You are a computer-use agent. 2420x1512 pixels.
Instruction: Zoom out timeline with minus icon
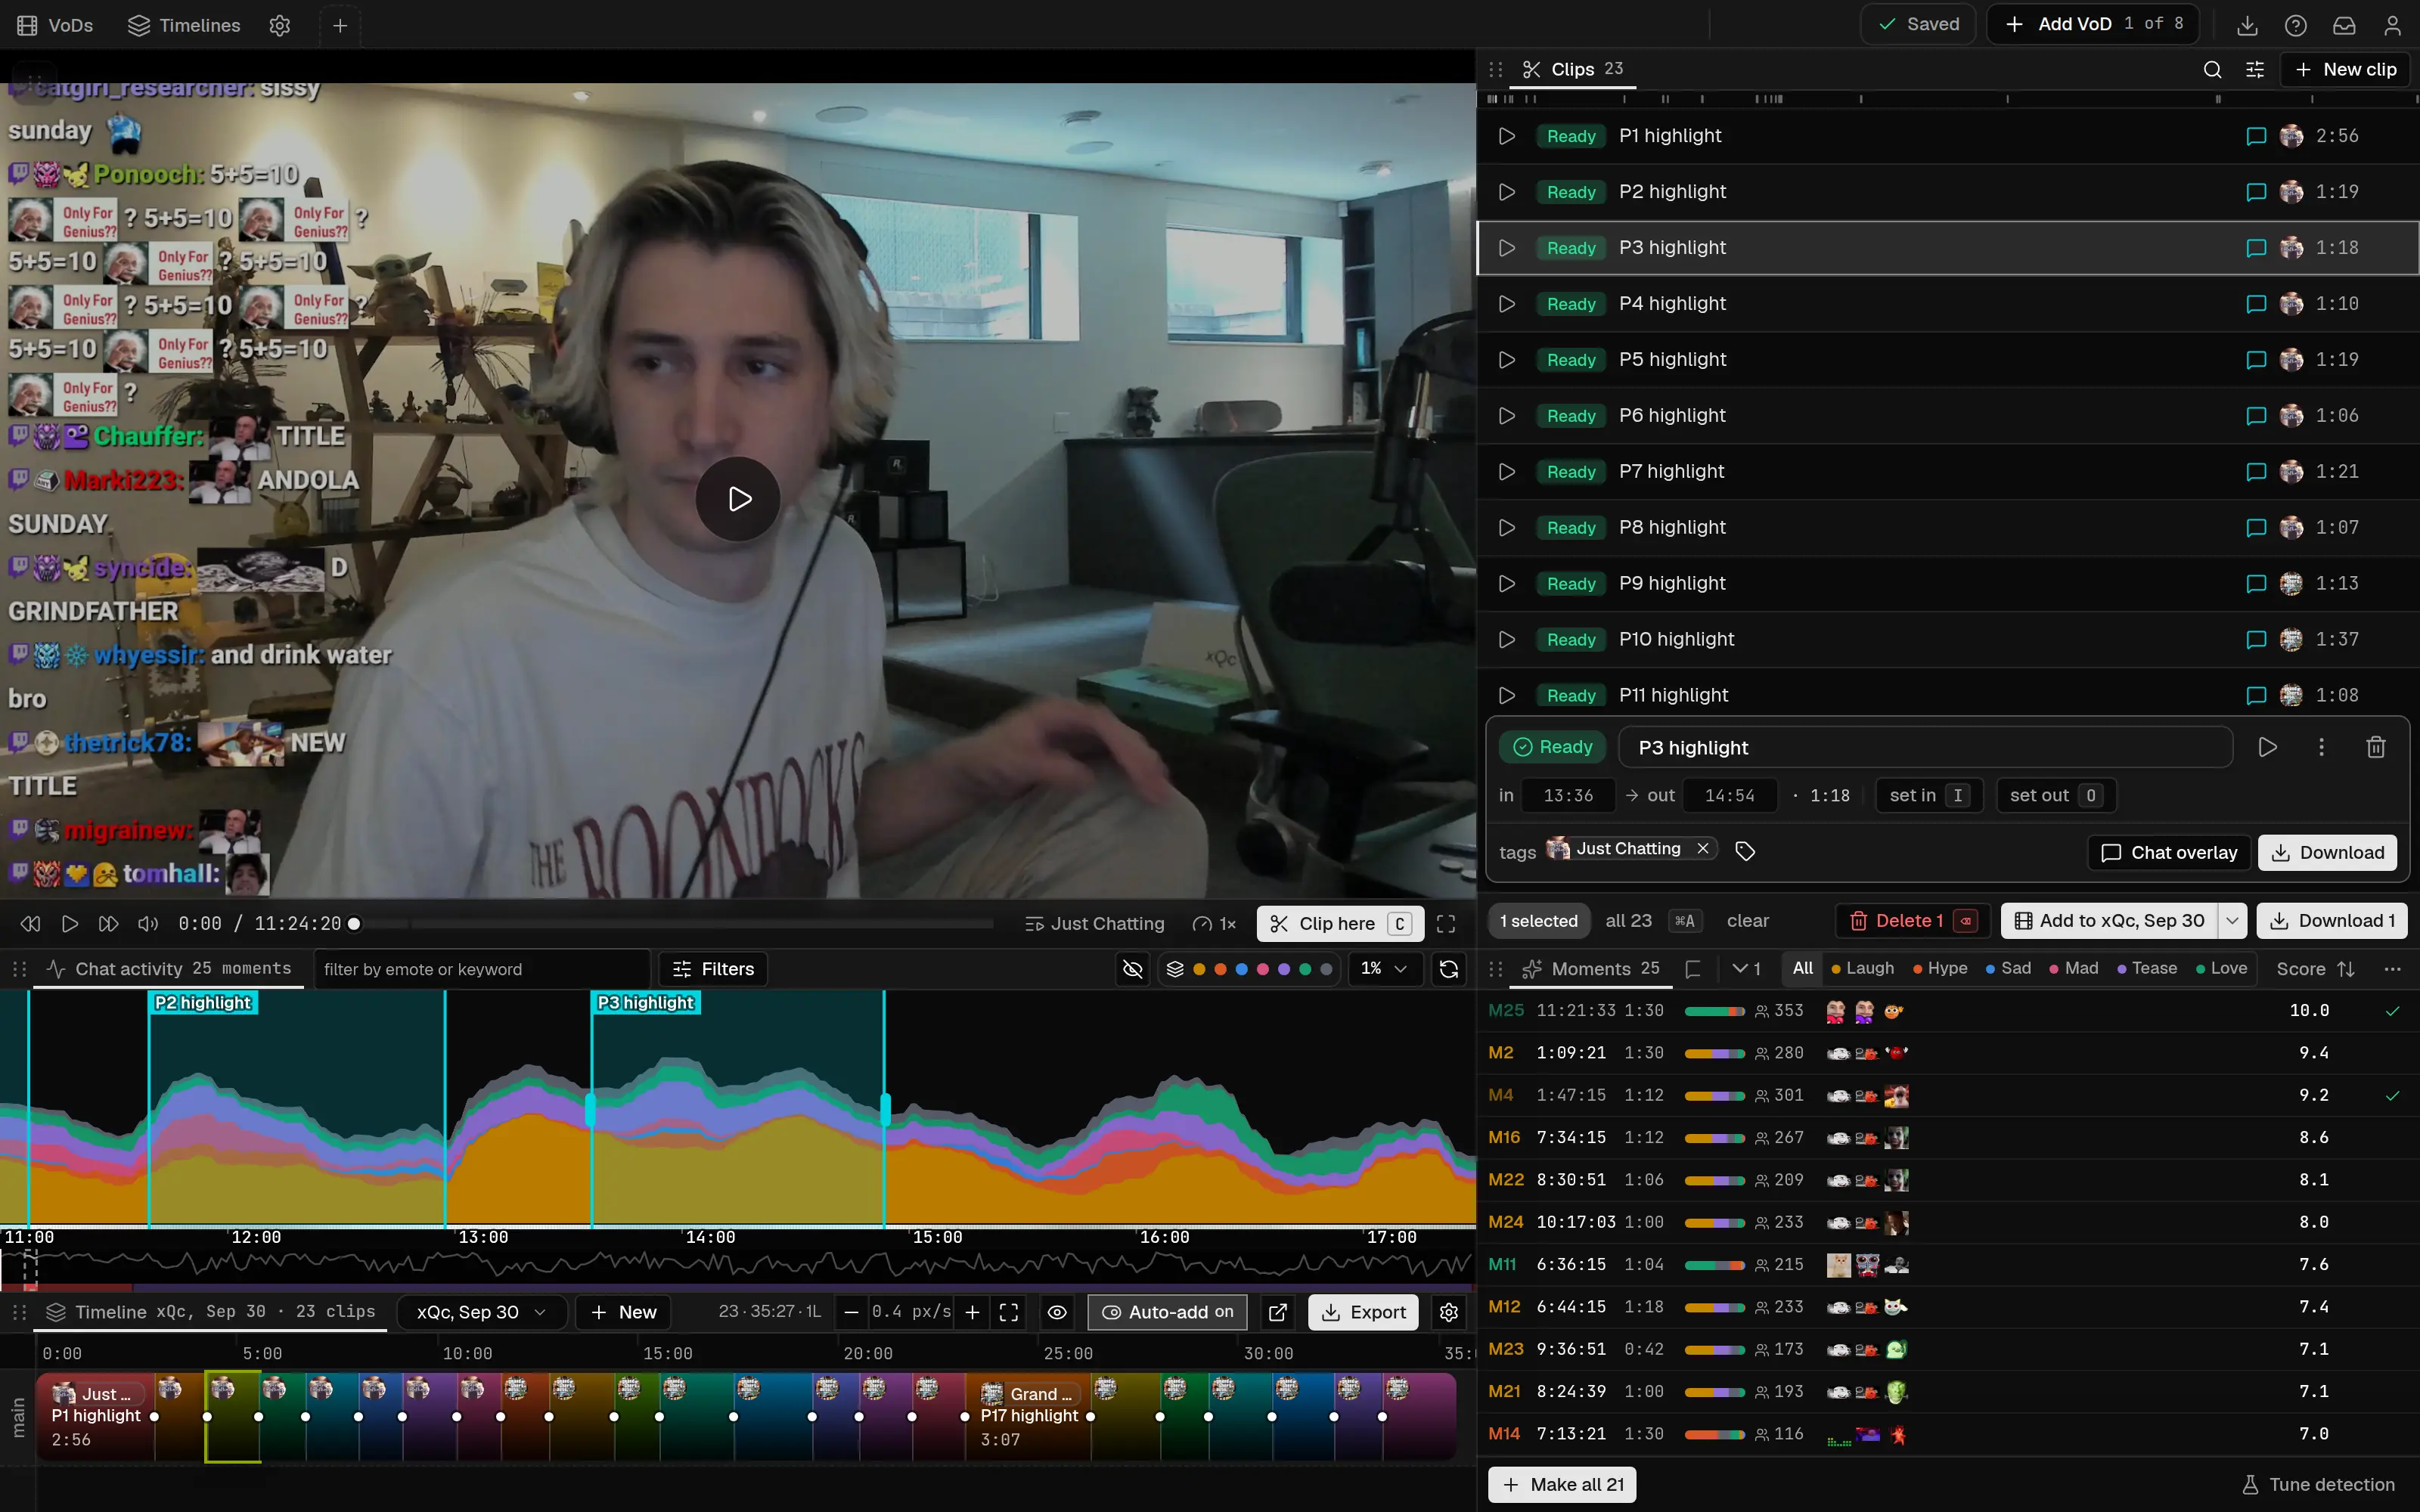click(x=851, y=1312)
